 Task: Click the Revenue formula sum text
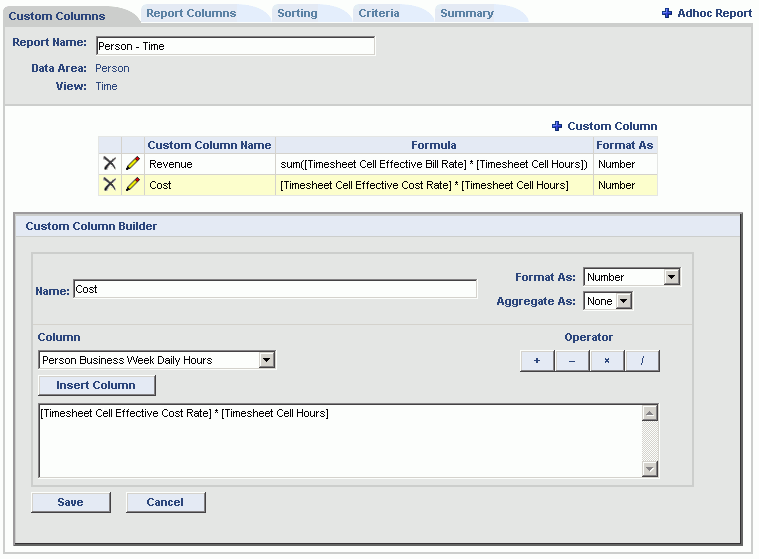point(434,164)
